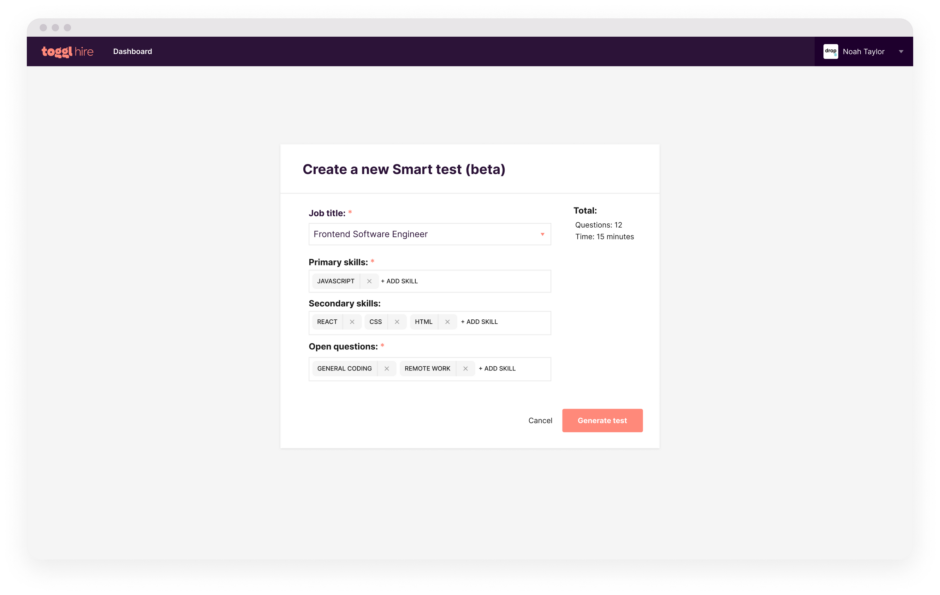Remove the REACT skill tag
Viewport: 940px width, 595px height.
pyautogui.click(x=352, y=322)
